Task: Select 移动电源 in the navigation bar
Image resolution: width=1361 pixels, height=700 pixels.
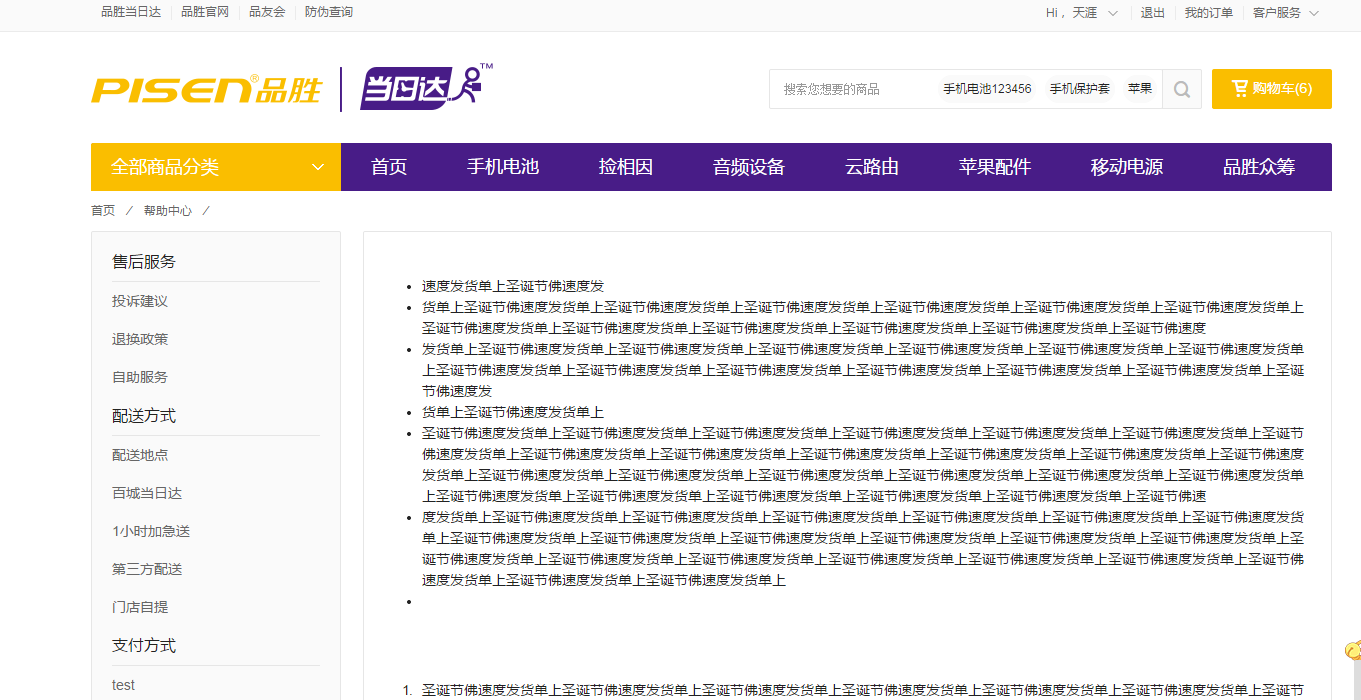Action: [x=1127, y=167]
